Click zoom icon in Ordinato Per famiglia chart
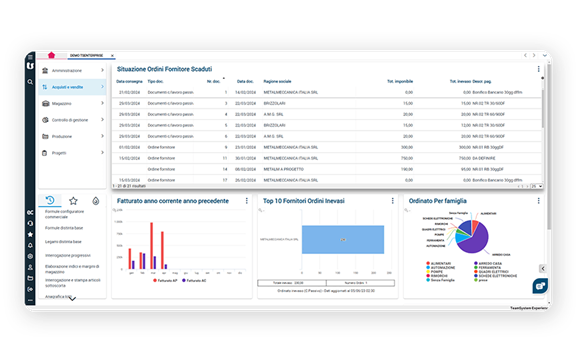The width and height of the screenshot is (576, 362). [406, 210]
